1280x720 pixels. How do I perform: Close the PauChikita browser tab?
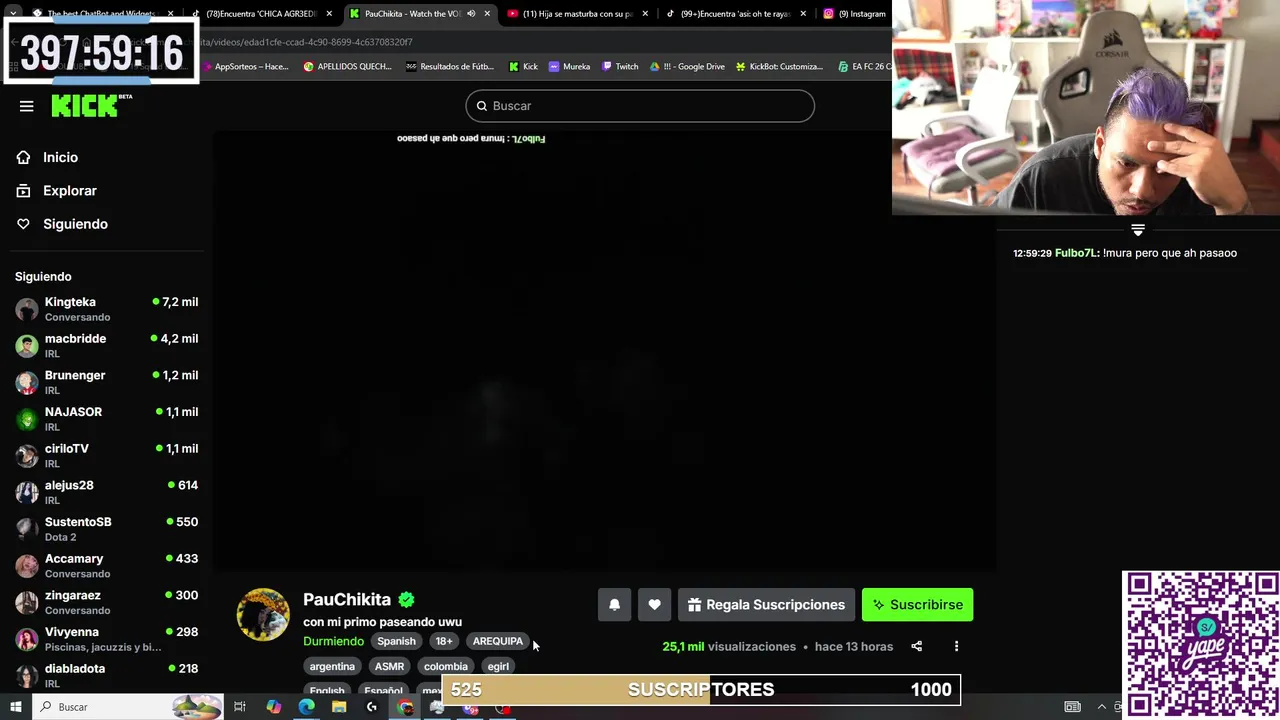[x=487, y=14]
